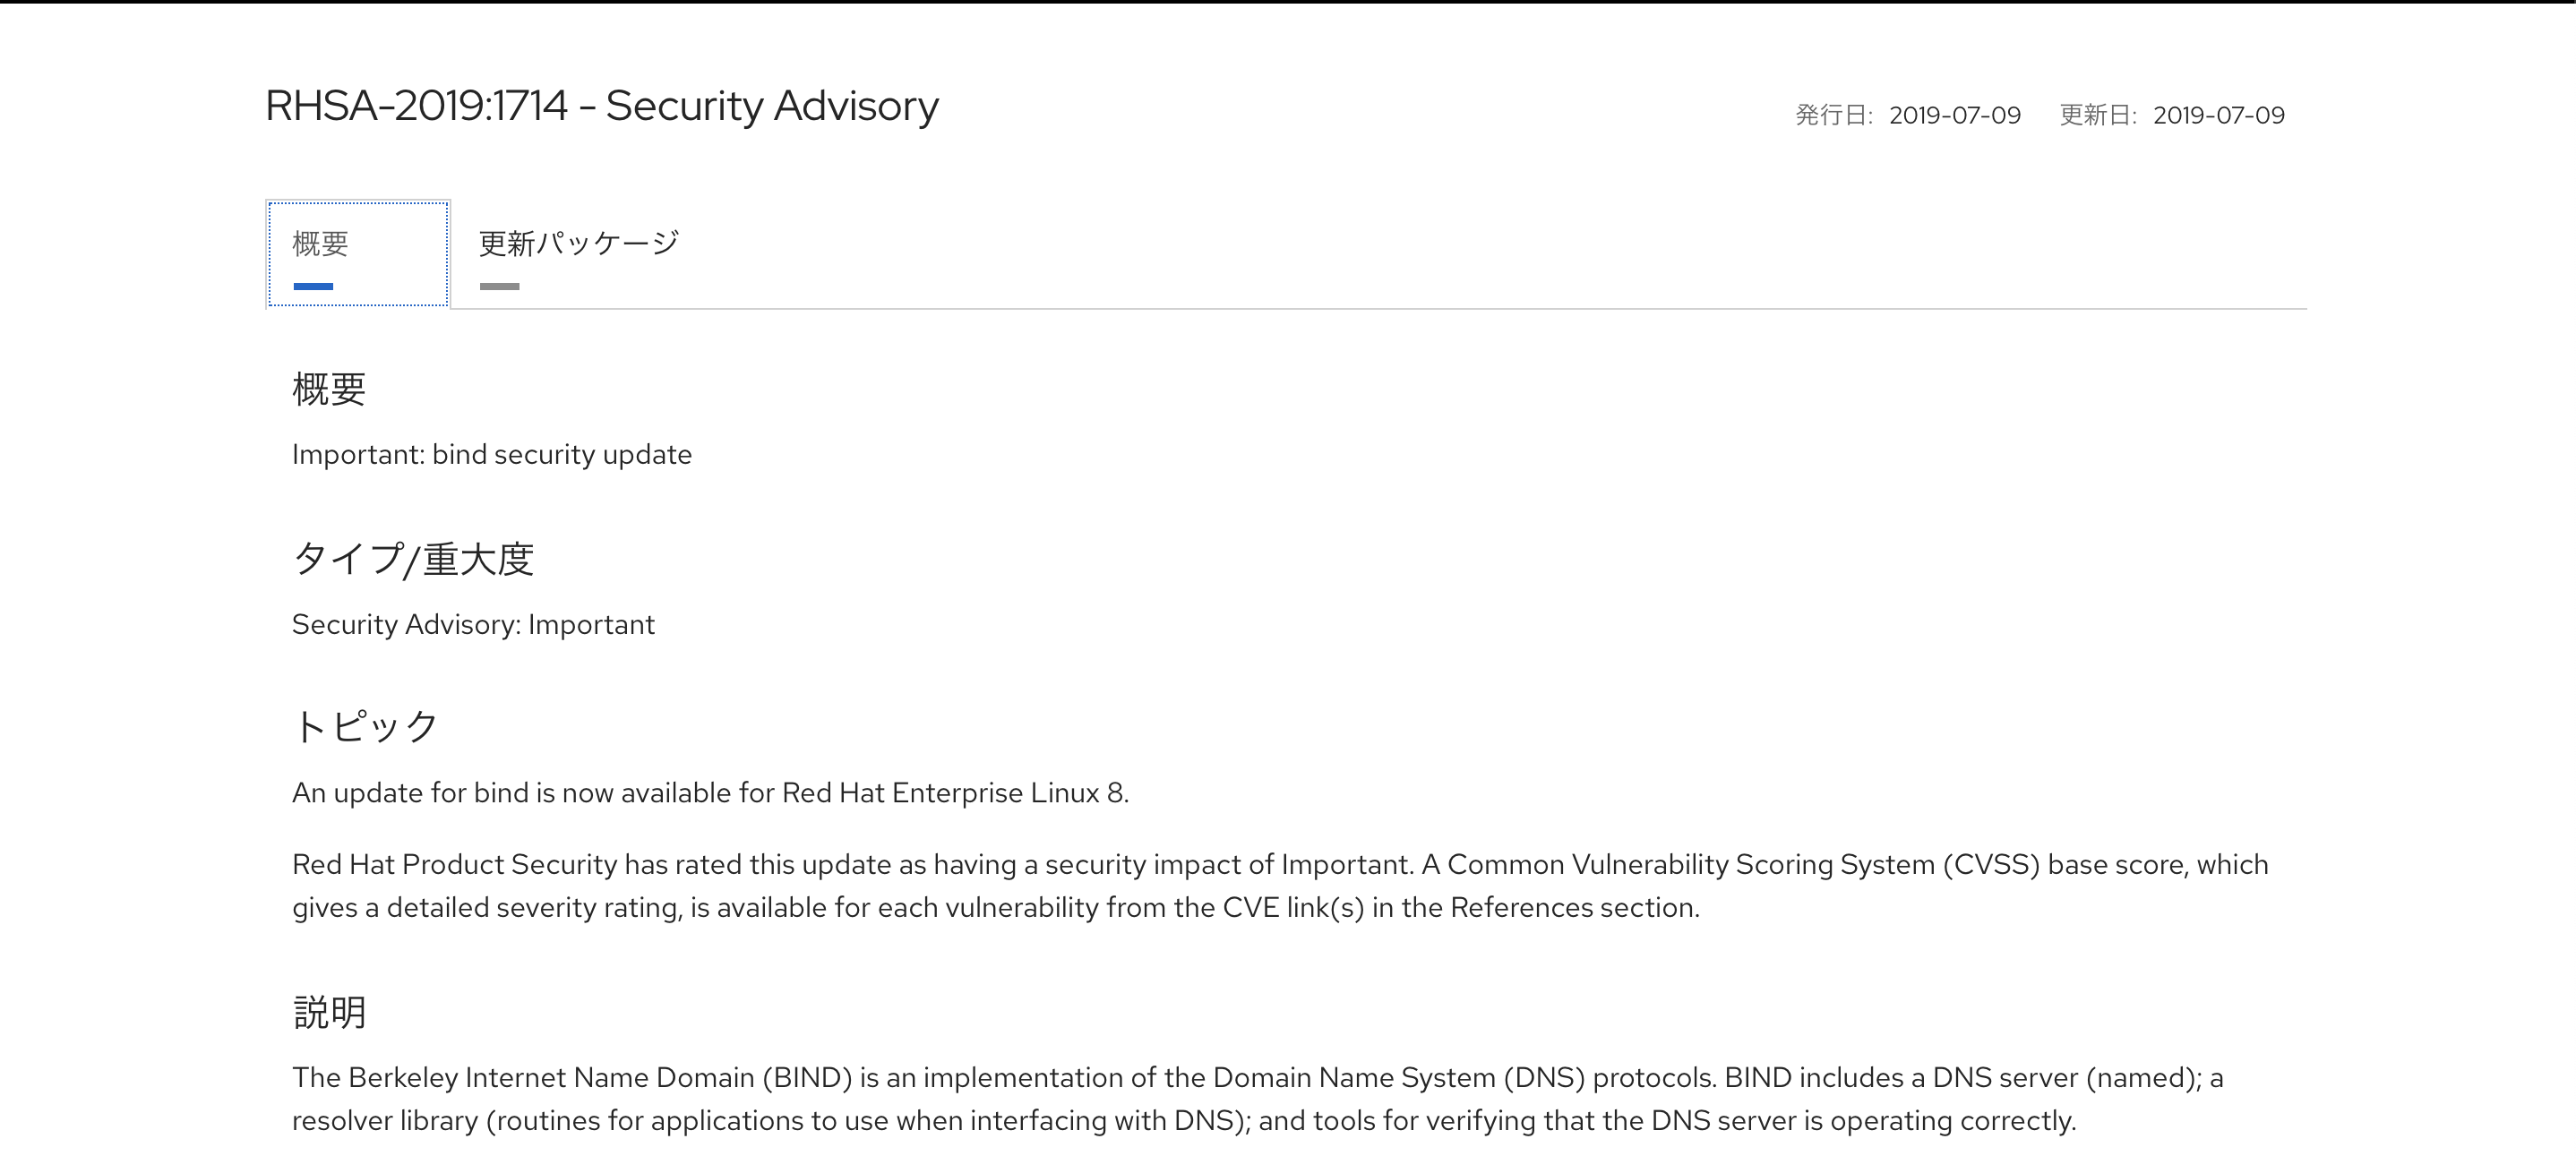2576x1173 pixels.
Task: Select the 発行日 date value 2019-07-09
Action: [1954, 116]
